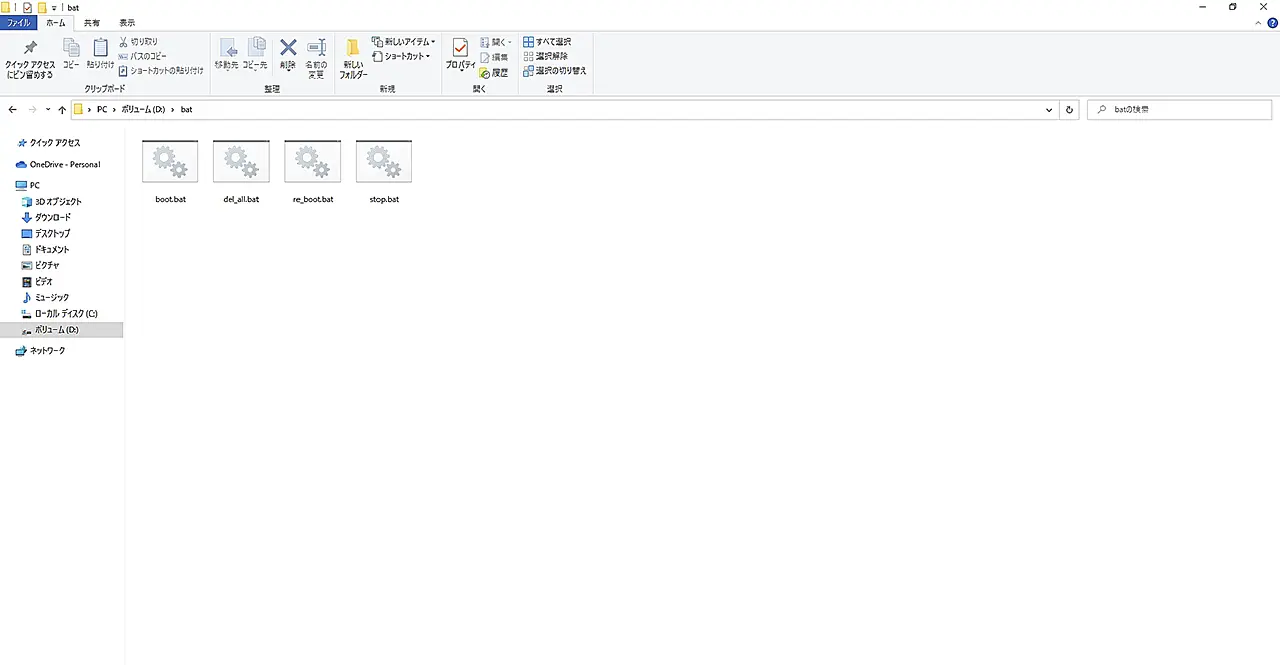Open the View (表示) ribbon tab
The image size is (1280, 665).
click(127, 22)
